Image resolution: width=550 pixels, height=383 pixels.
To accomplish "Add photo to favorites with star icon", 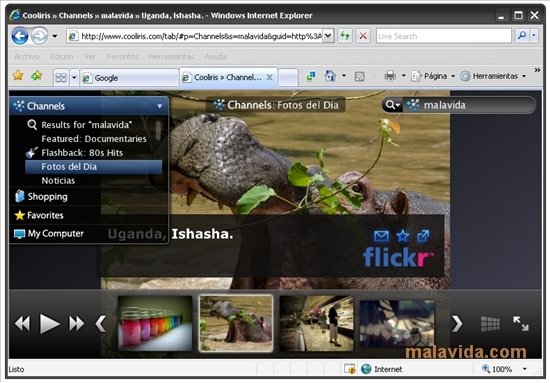I will pyautogui.click(x=402, y=236).
